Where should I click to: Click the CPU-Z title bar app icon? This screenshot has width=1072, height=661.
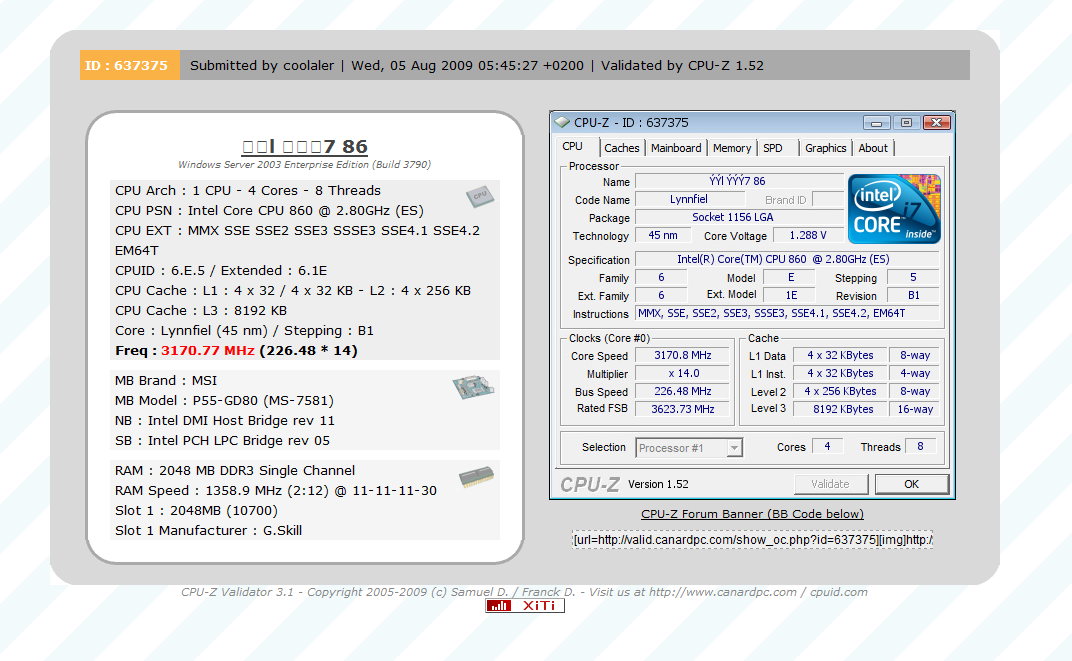tap(562, 122)
